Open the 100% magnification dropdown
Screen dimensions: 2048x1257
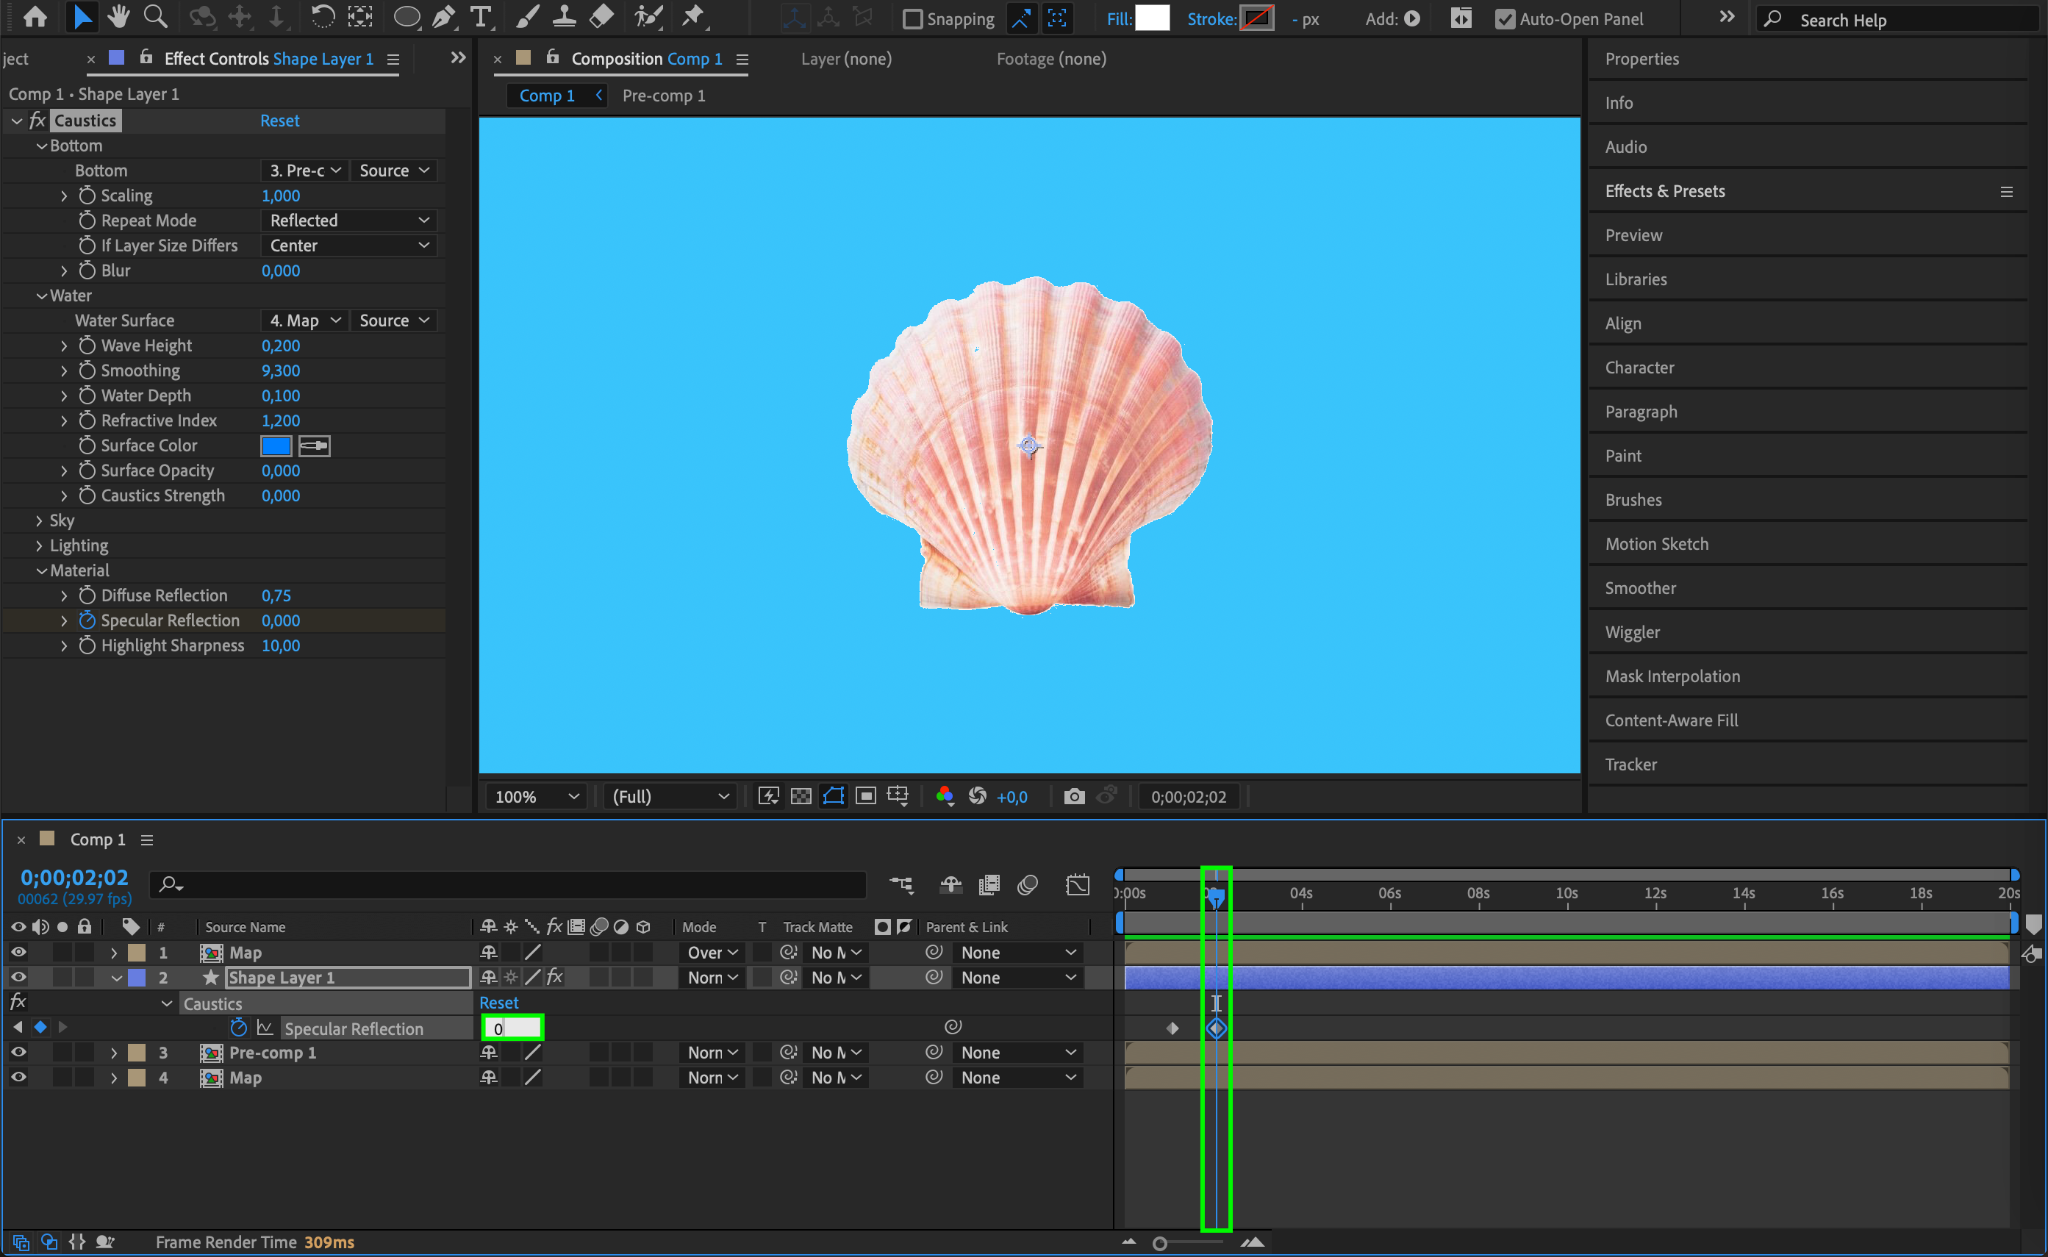(x=537, y=796)
